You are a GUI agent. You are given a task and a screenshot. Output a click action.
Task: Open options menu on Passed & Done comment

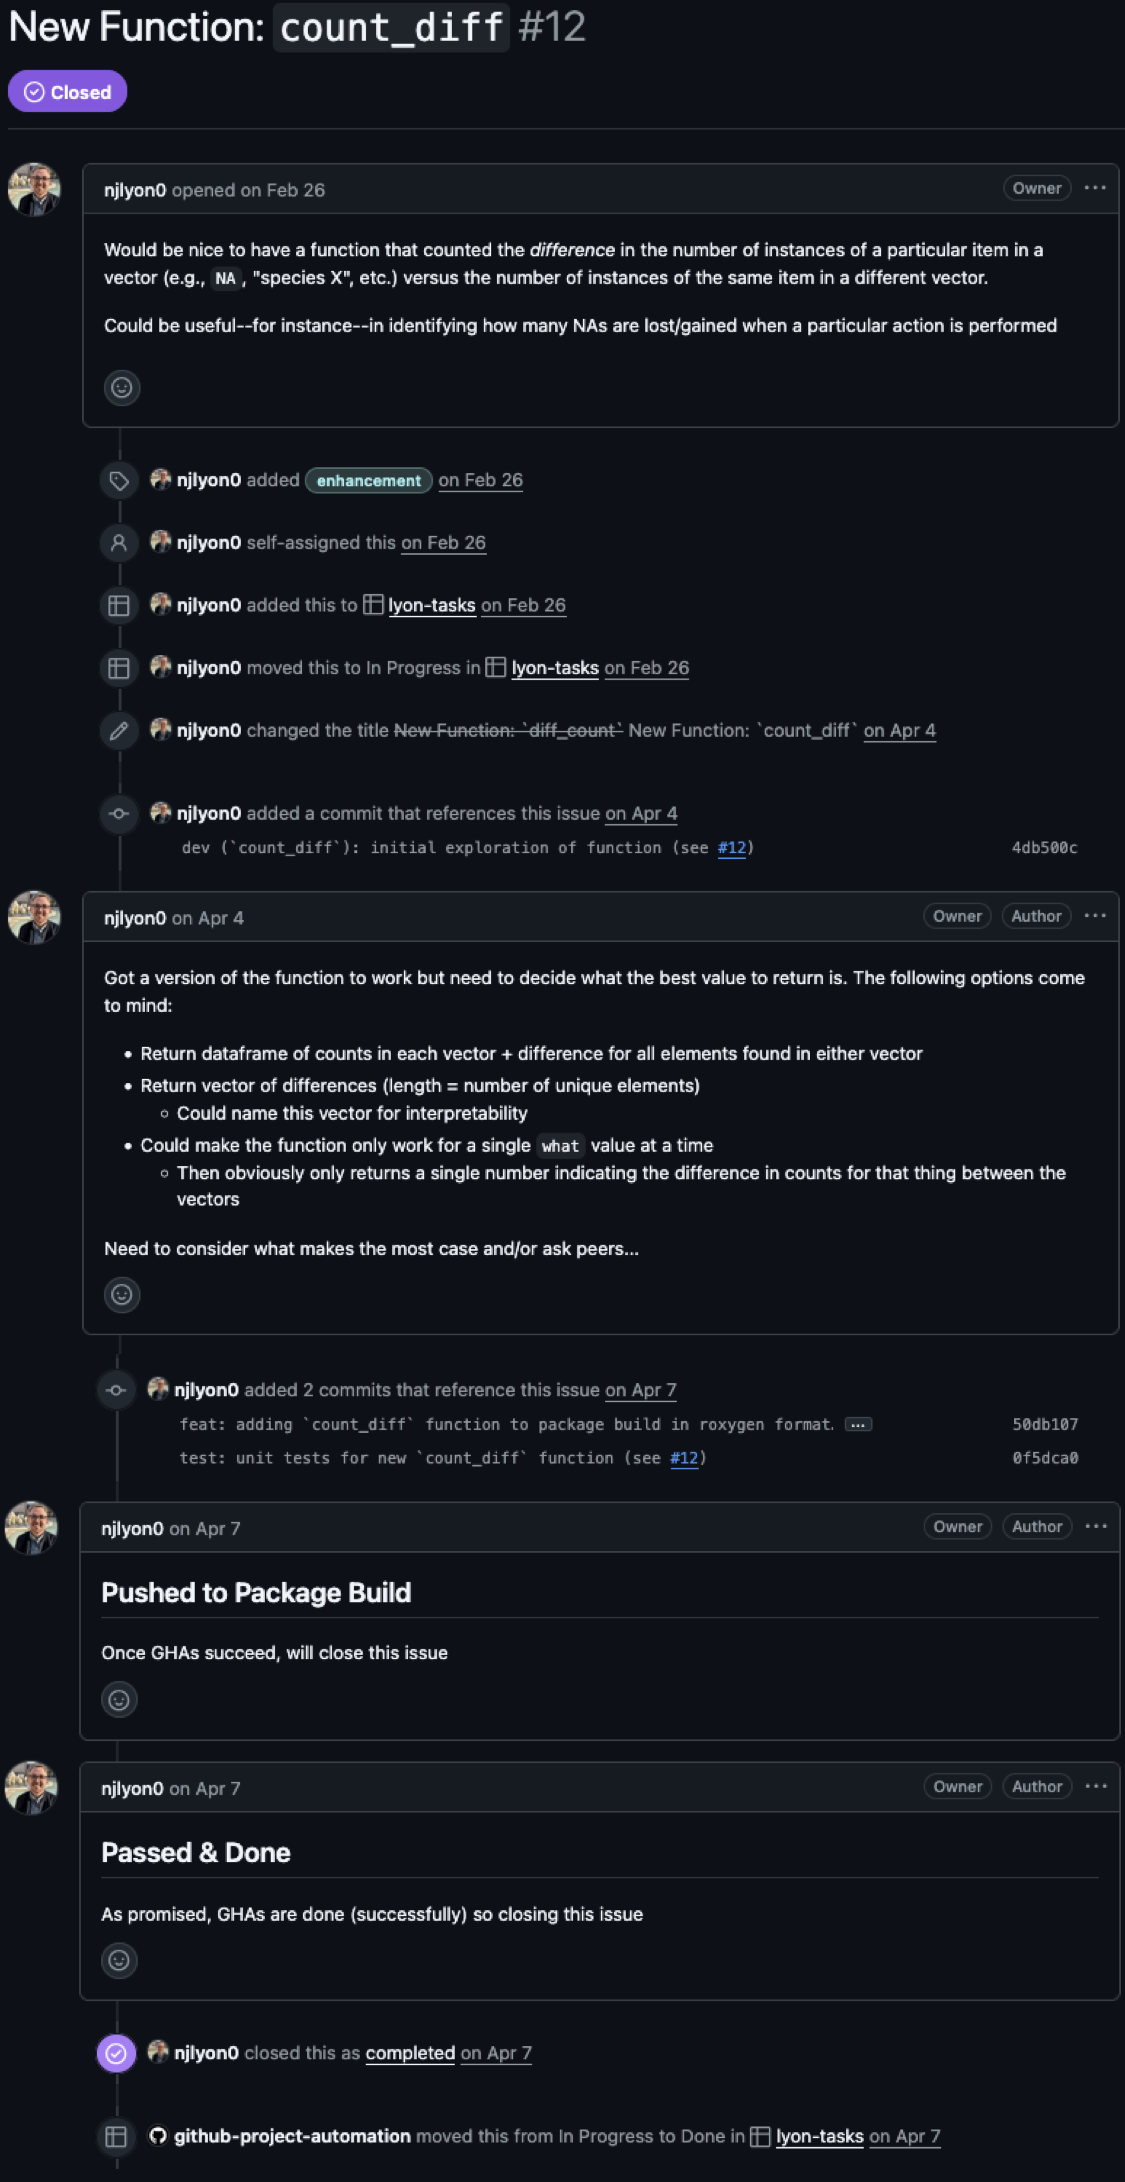(1096, 1787)
